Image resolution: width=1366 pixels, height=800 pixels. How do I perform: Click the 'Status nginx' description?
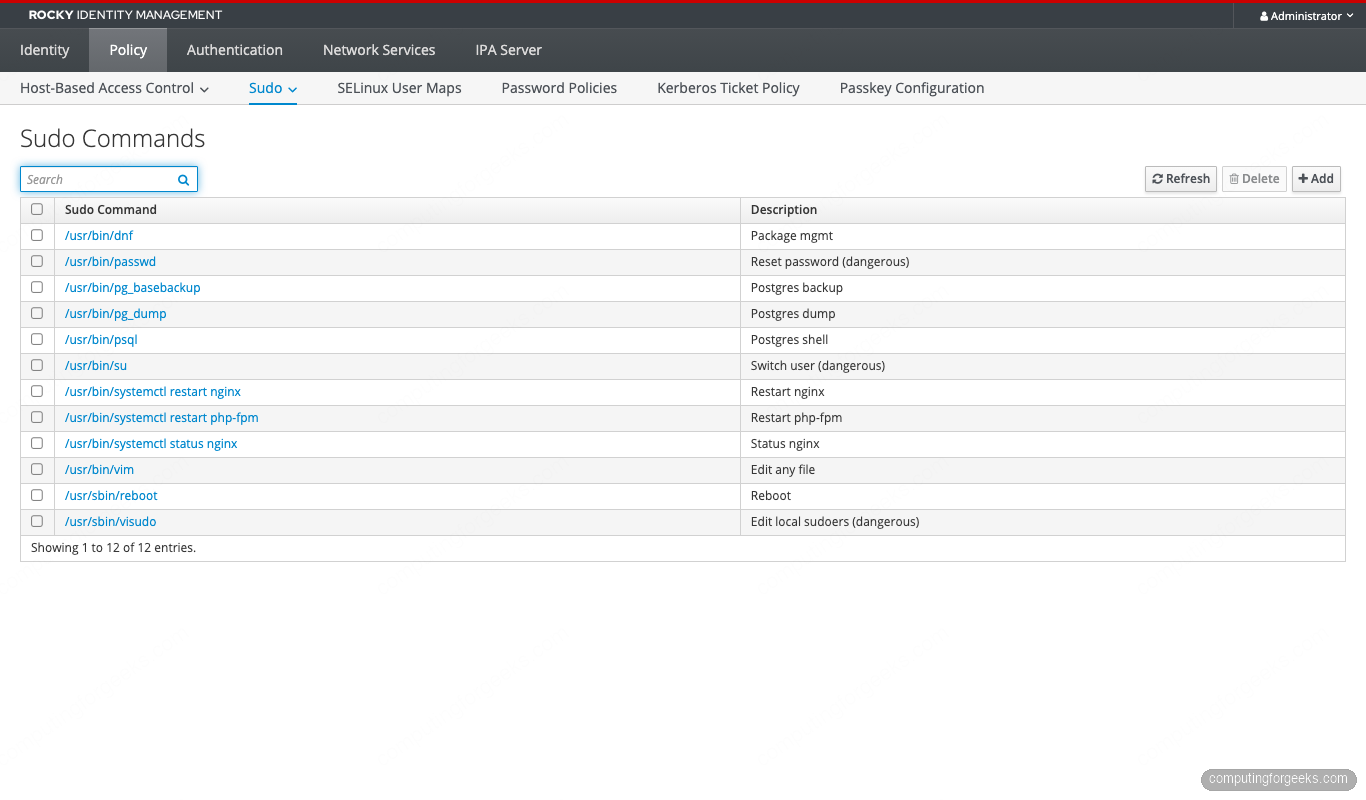click(785, 444)
